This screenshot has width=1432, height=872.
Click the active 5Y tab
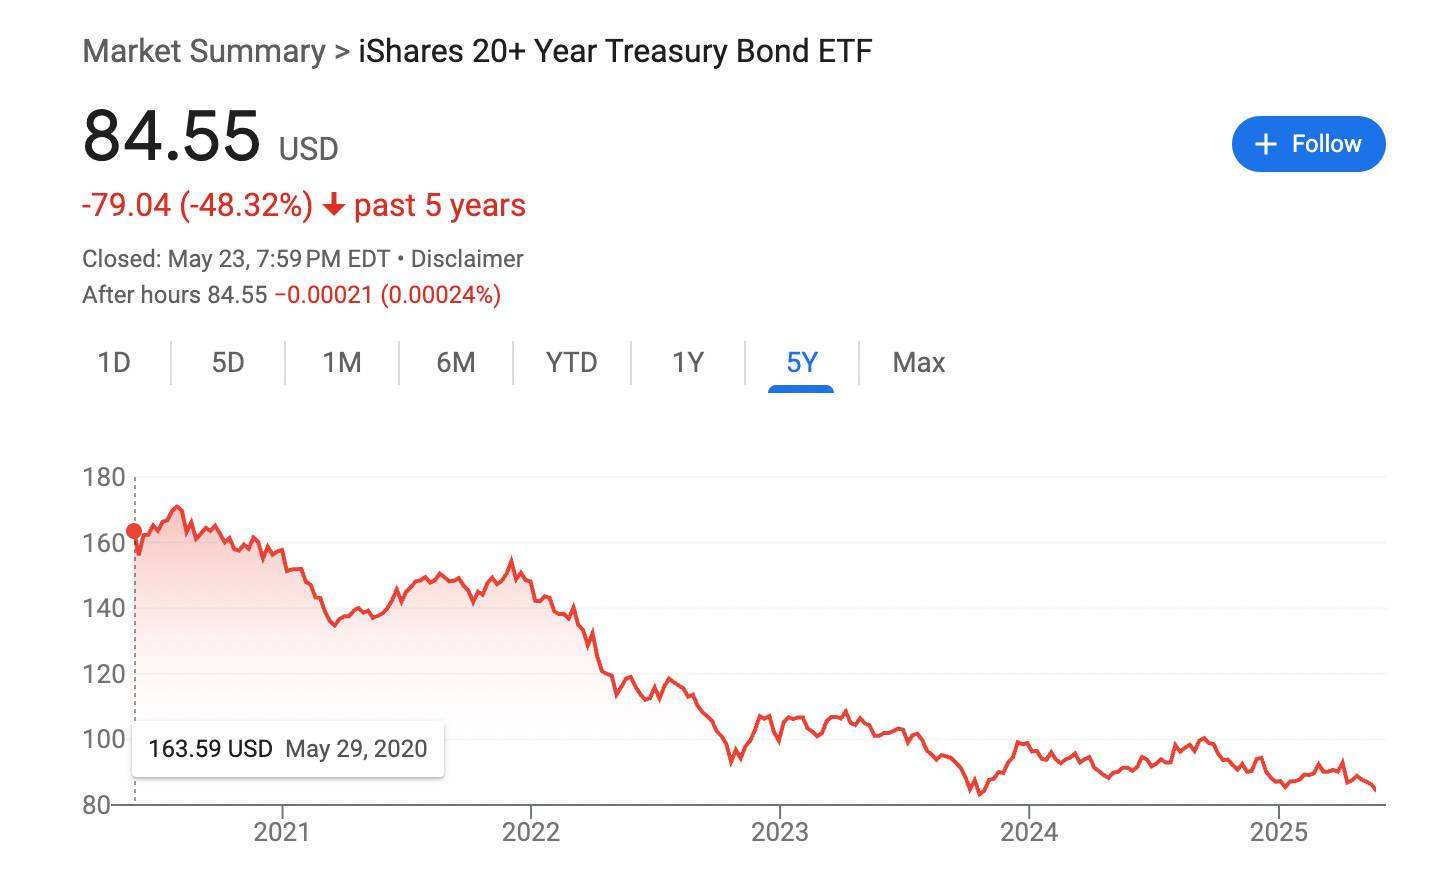tap(802, 362)
